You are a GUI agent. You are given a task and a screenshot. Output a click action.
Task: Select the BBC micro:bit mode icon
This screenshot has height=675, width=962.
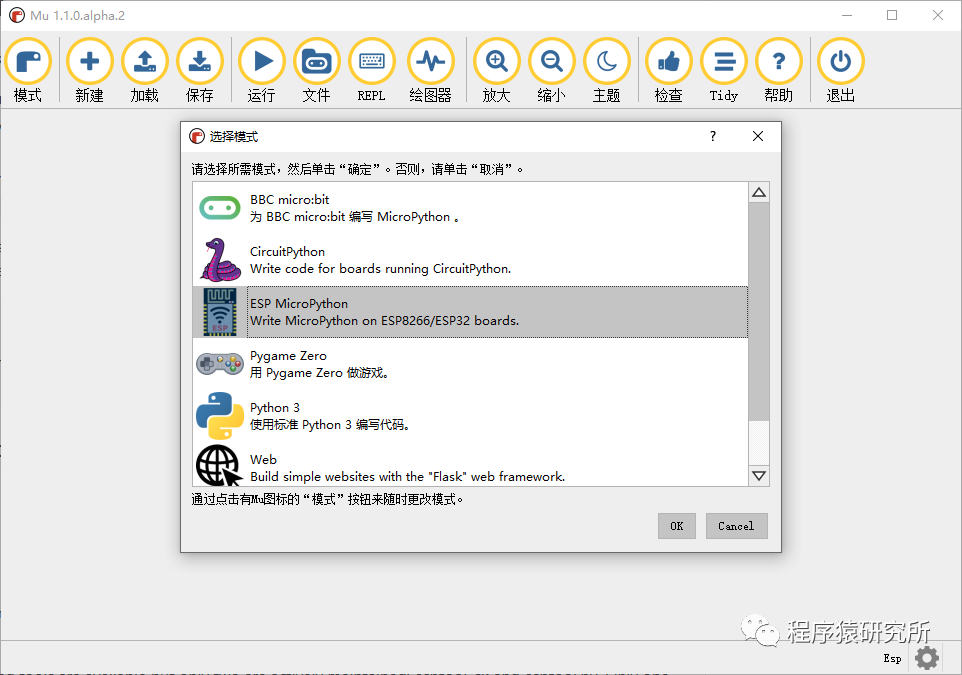(x=220, y=208)
